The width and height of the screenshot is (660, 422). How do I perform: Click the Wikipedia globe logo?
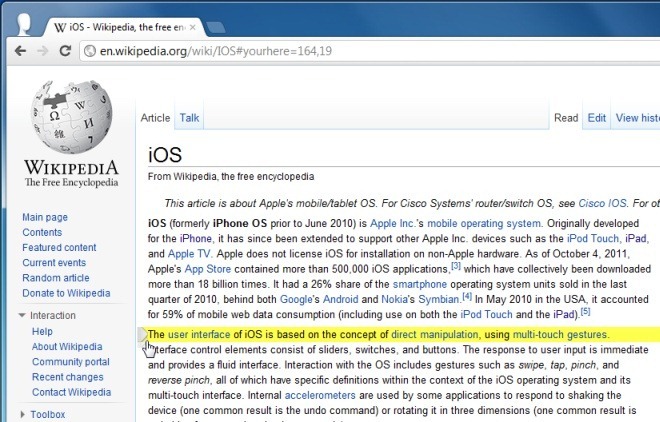tap(72, 117)
